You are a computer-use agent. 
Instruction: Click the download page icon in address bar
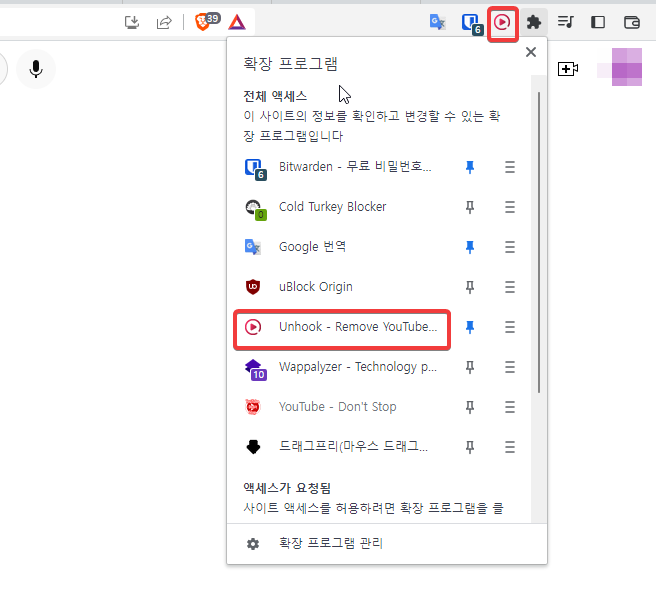[x=132, y=22]
